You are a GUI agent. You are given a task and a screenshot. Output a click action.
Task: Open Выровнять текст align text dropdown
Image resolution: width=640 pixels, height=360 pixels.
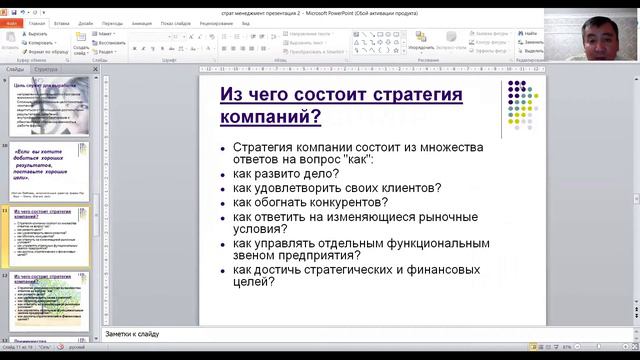304,43
